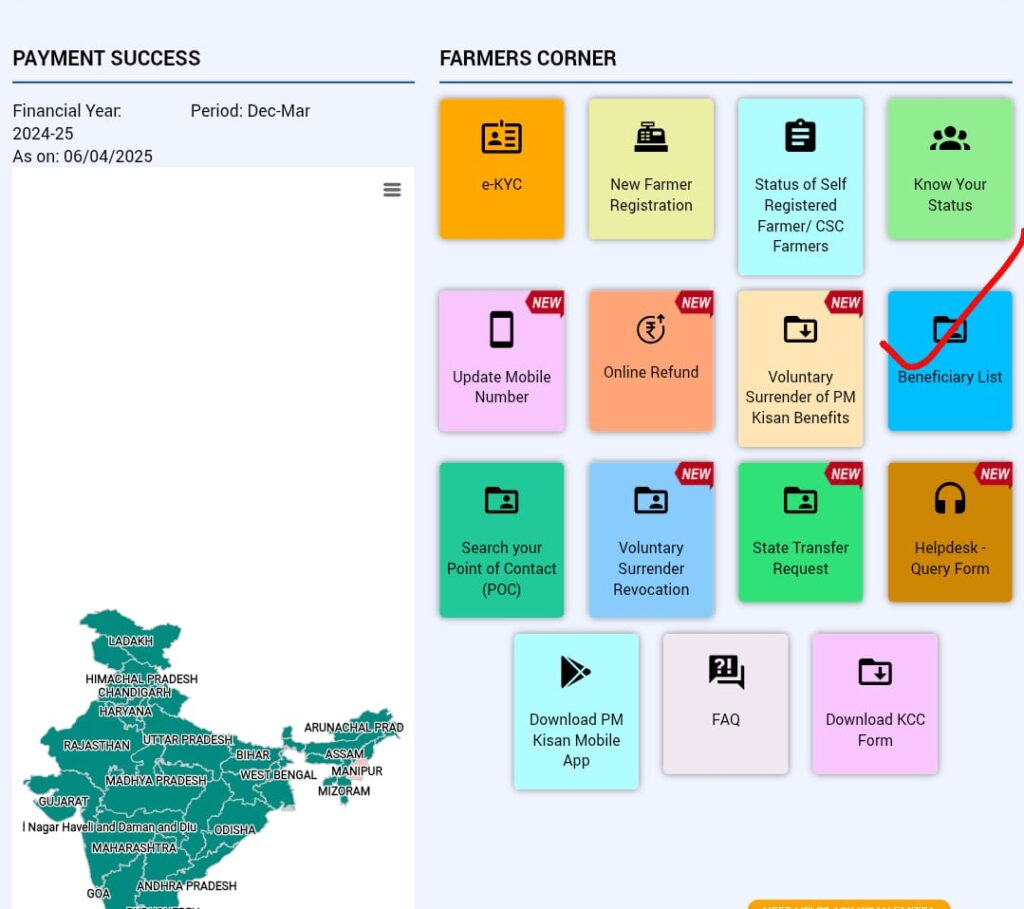Select Rajasthan on the India map
This screenshot has width=1024, height=909.
pyautogui.click(x=97, y=745)
